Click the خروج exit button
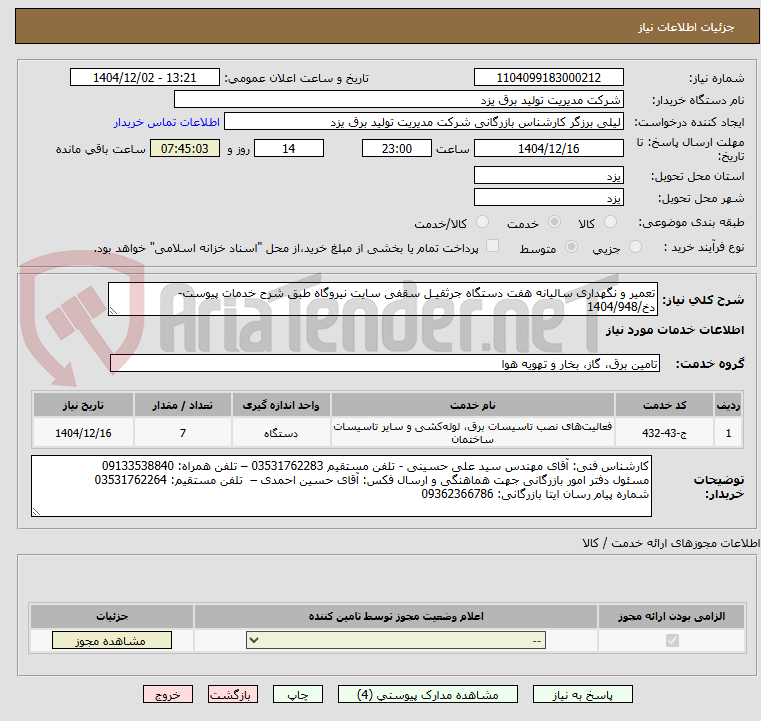This screenshot has width=761, height=721. (x=167, y=694)
